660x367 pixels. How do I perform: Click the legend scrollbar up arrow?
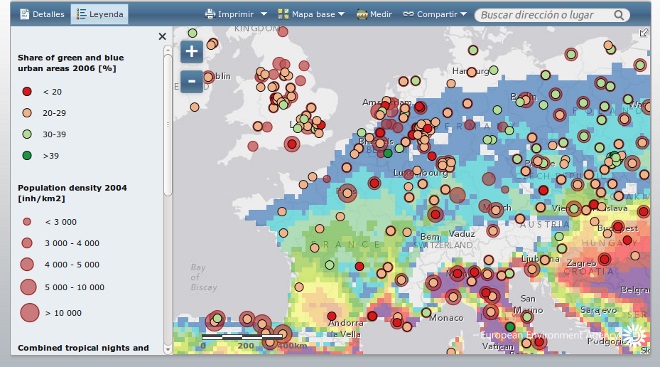pyautogui.click(x=168, y=50)
